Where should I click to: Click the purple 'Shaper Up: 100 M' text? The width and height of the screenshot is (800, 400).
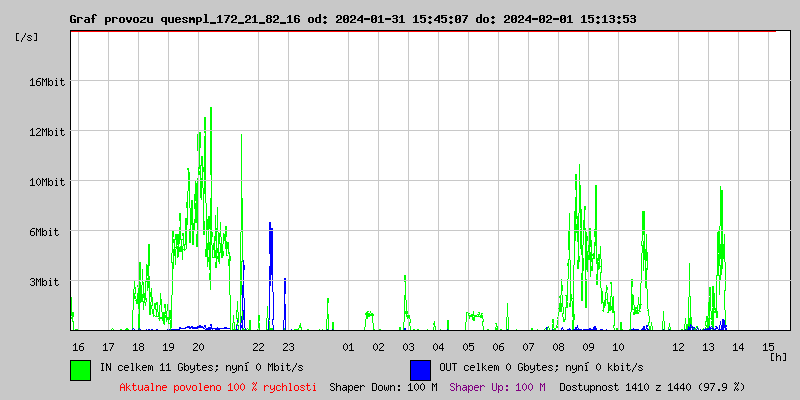point(497,387)
